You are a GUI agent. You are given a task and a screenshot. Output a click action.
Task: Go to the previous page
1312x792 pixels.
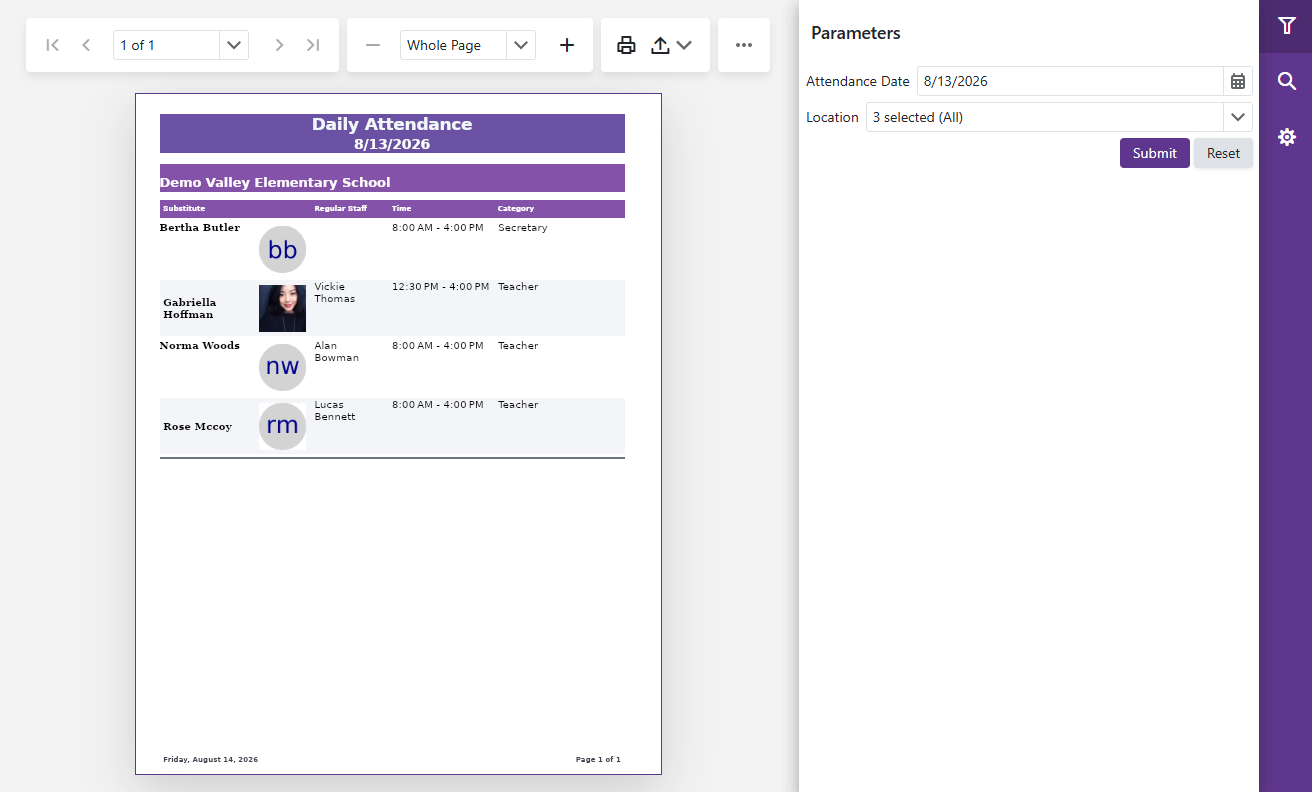click(x=86, y=45)
